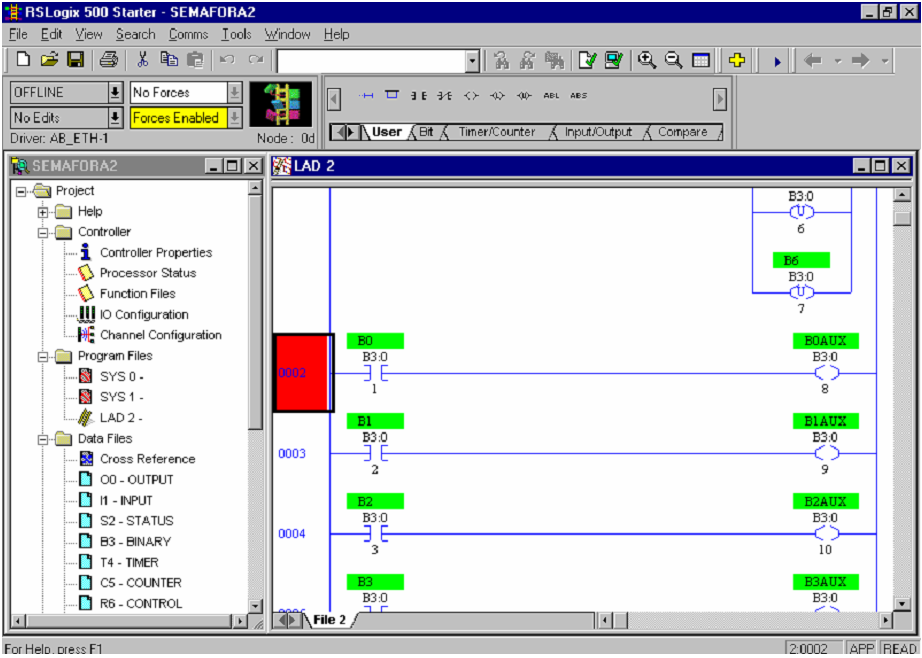Image resolution: width=922 pixels, height=658 pixels.
Task: Toggle the Forces Enabled setting
Action: 175,117
